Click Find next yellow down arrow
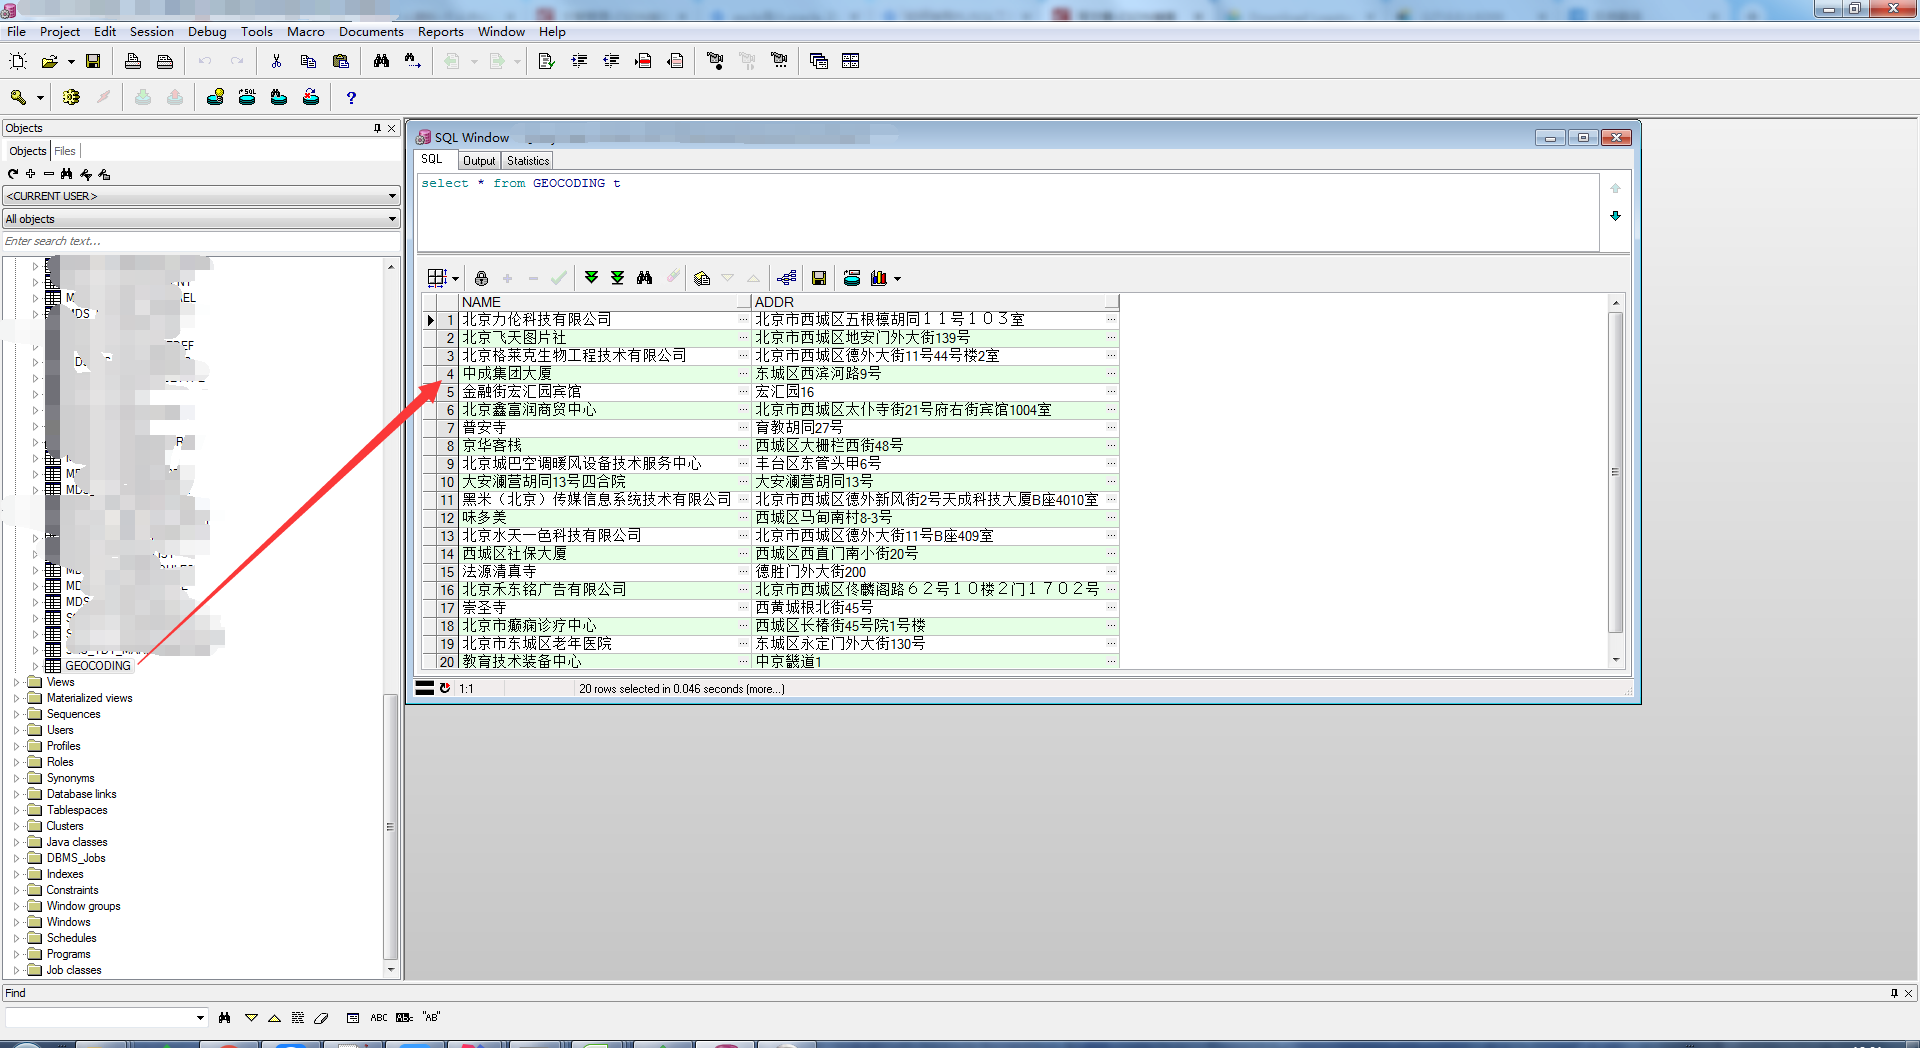 coord(251,1018)
